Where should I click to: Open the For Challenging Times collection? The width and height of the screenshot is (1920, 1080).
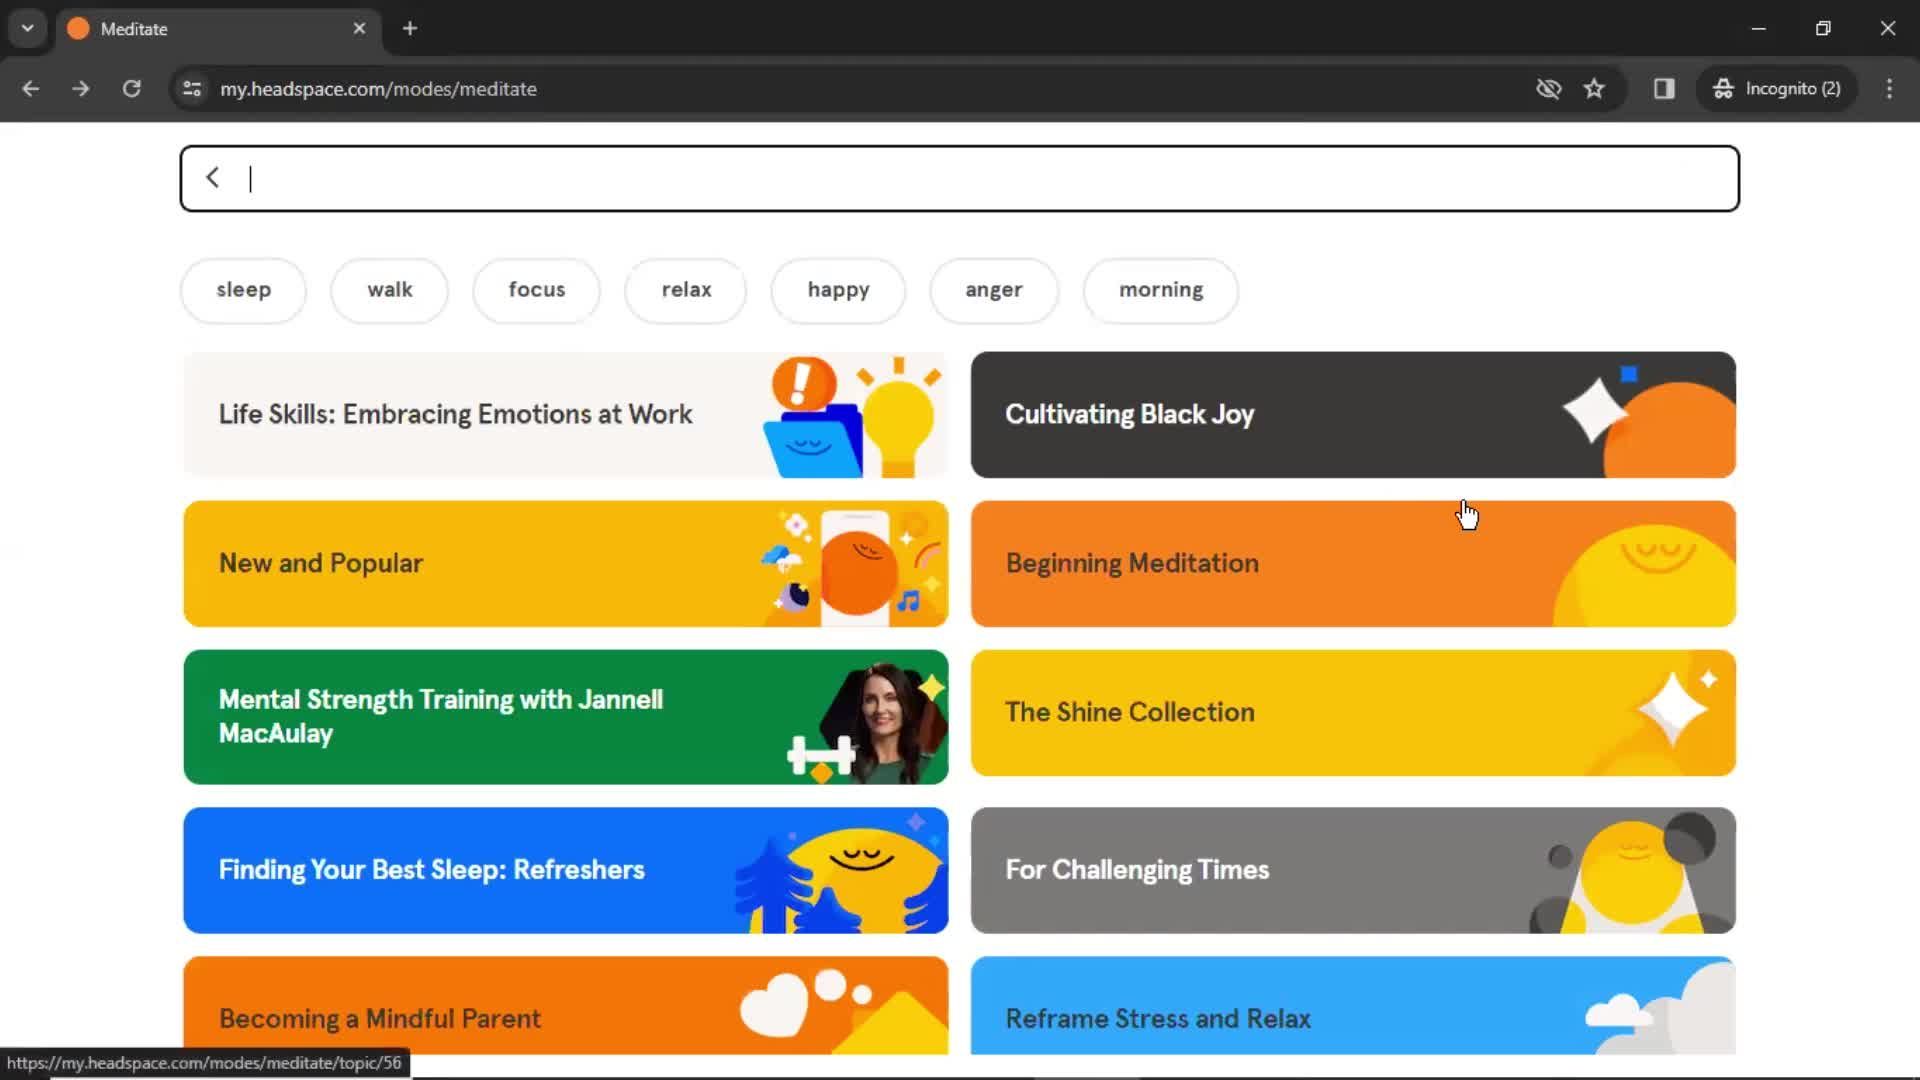click(1353, 870)
